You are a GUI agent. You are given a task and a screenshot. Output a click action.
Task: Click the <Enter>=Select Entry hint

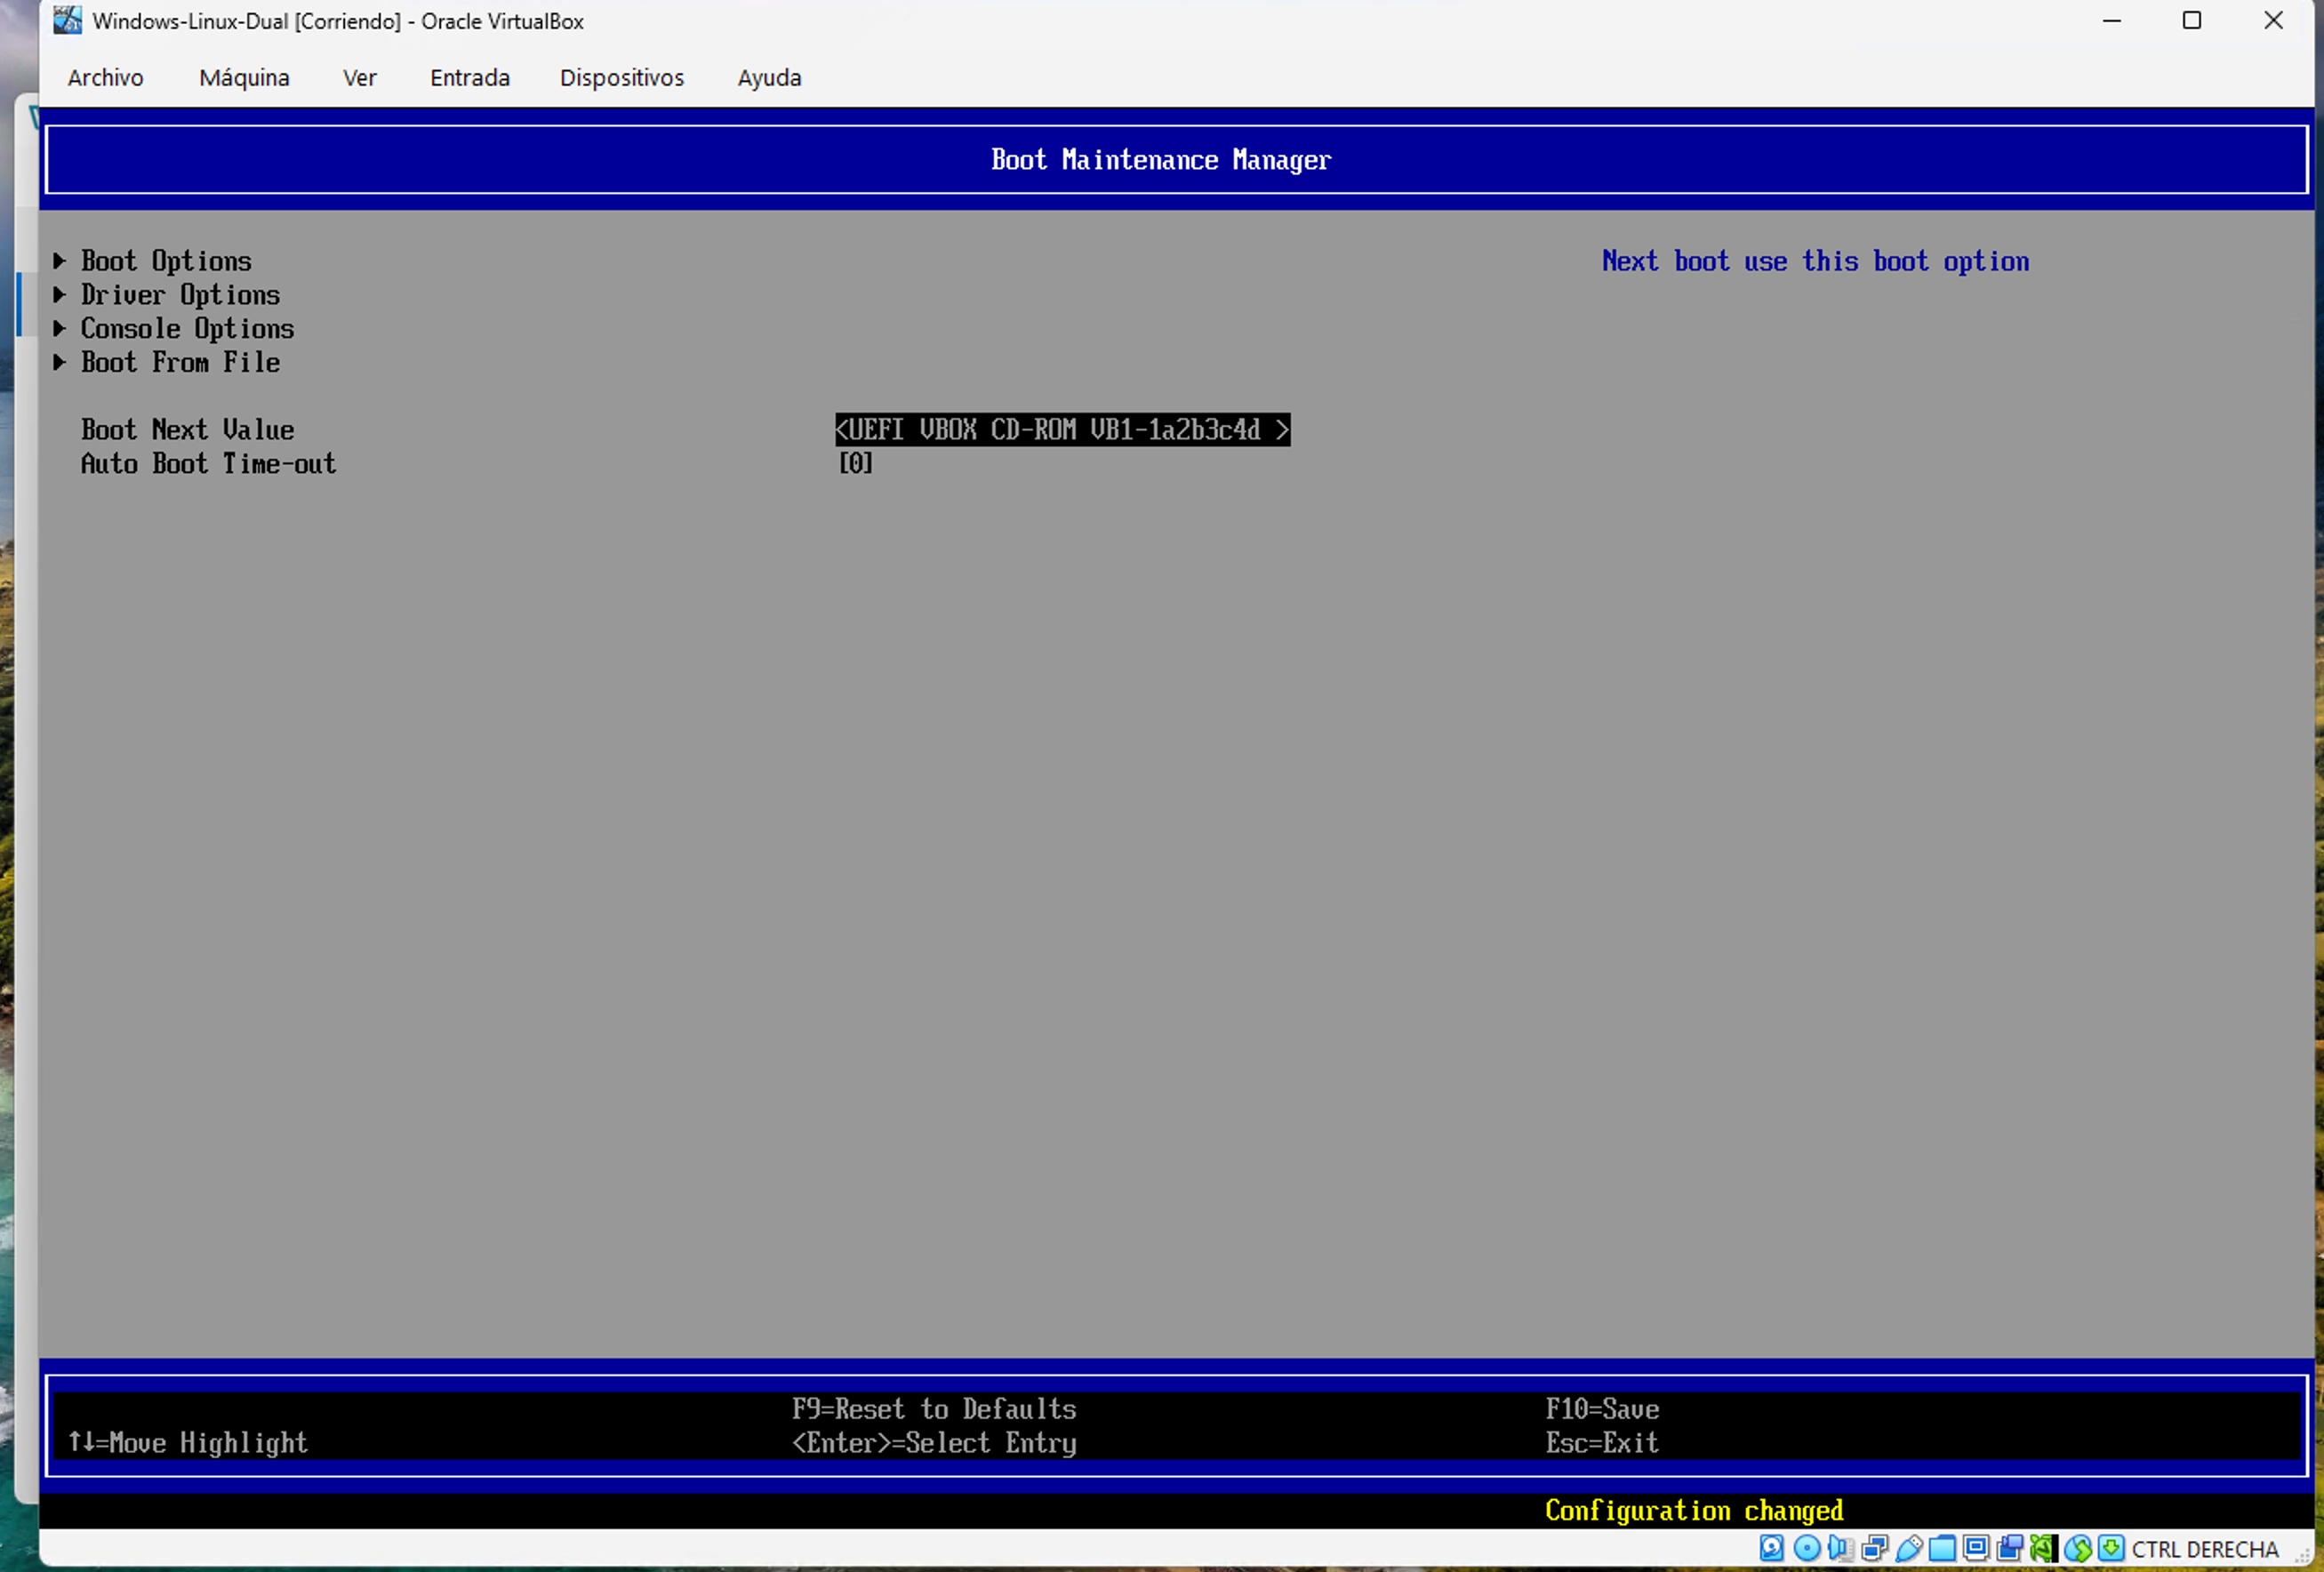pyautogui.click(x=934, y=1443)
